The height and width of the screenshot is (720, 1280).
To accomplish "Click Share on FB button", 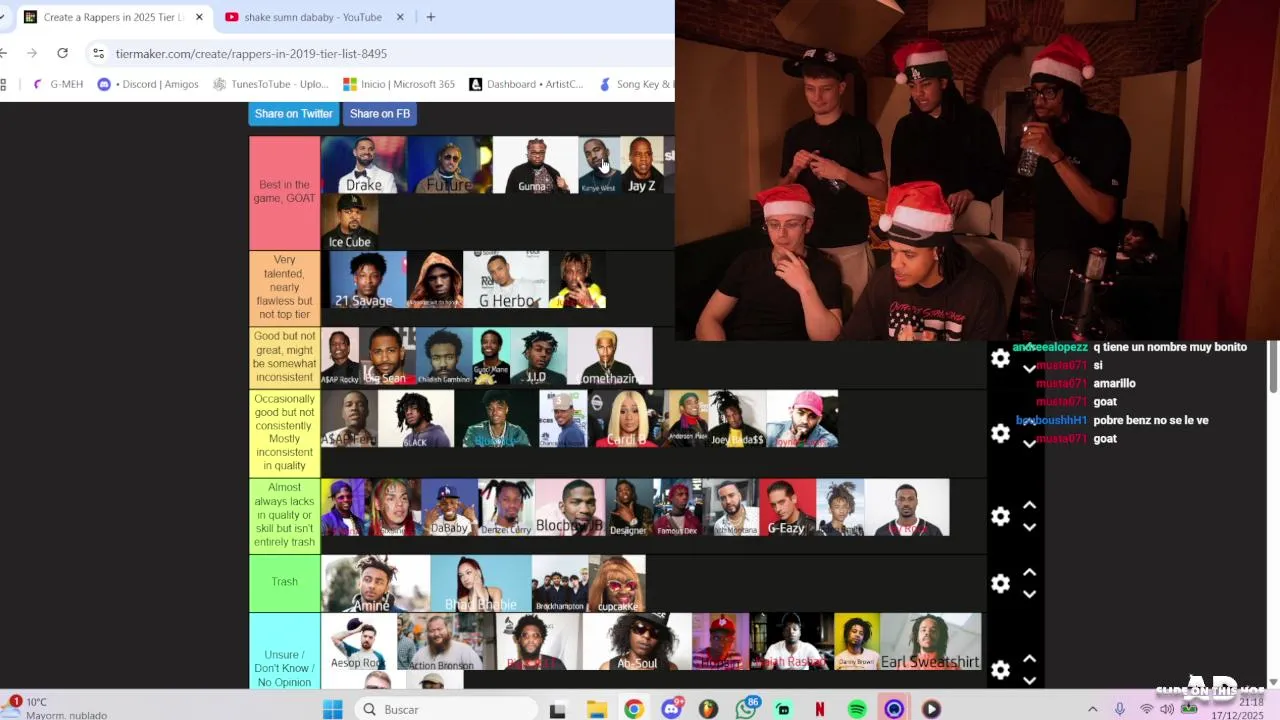I will tap(380, 114).
